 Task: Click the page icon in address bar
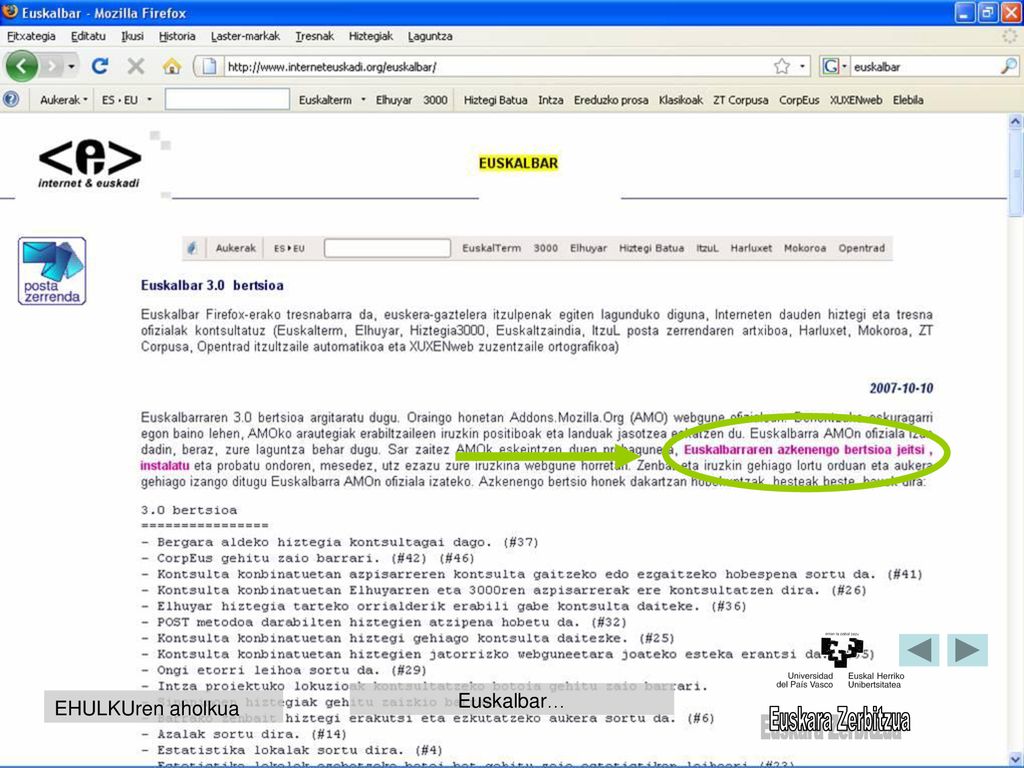pos(209,66)
